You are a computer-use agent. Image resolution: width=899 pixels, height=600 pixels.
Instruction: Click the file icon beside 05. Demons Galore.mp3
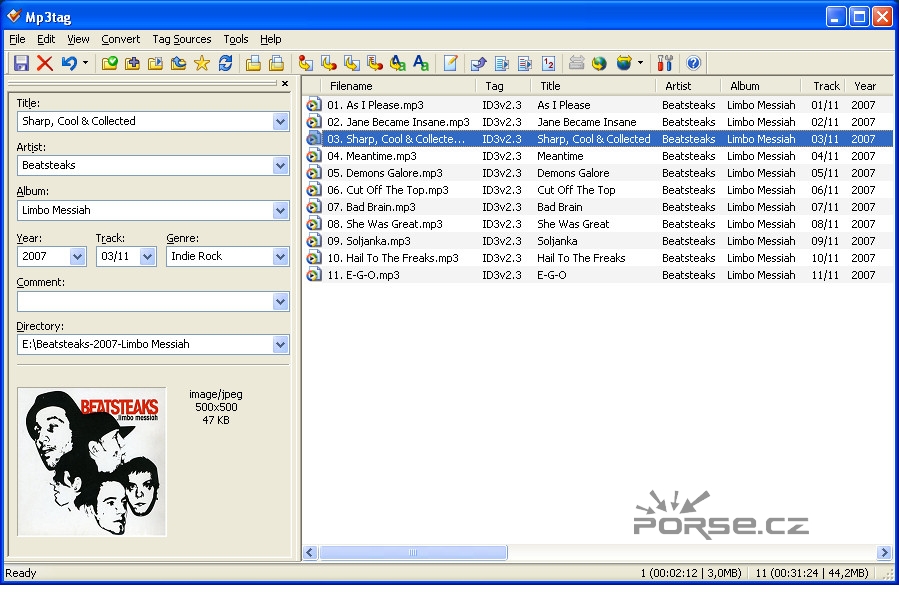pyautogui.click(x=314, y=173)
